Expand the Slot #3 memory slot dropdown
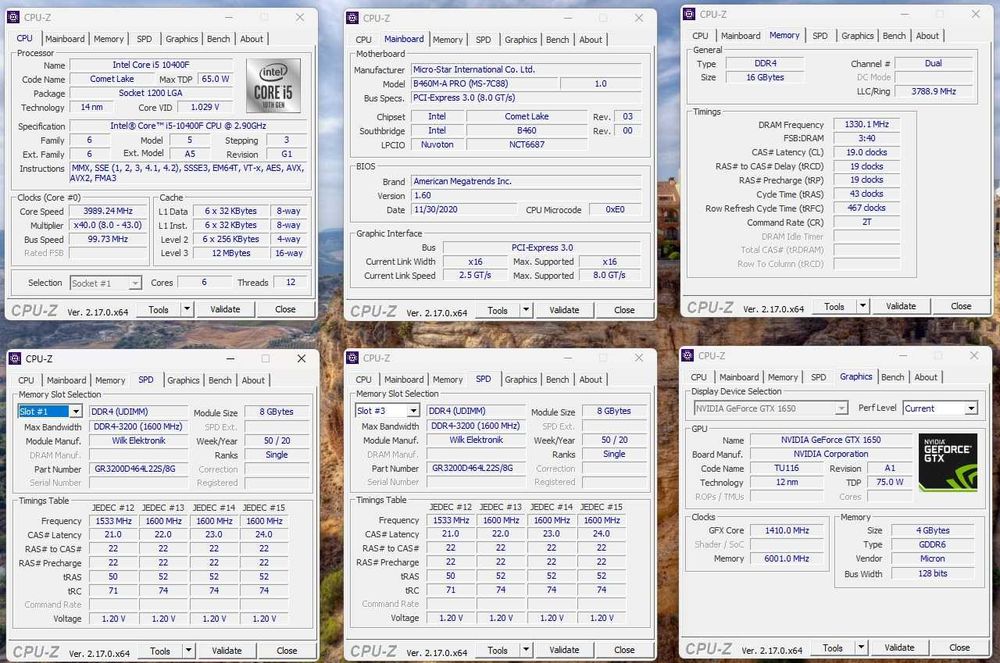 point(413,411)
